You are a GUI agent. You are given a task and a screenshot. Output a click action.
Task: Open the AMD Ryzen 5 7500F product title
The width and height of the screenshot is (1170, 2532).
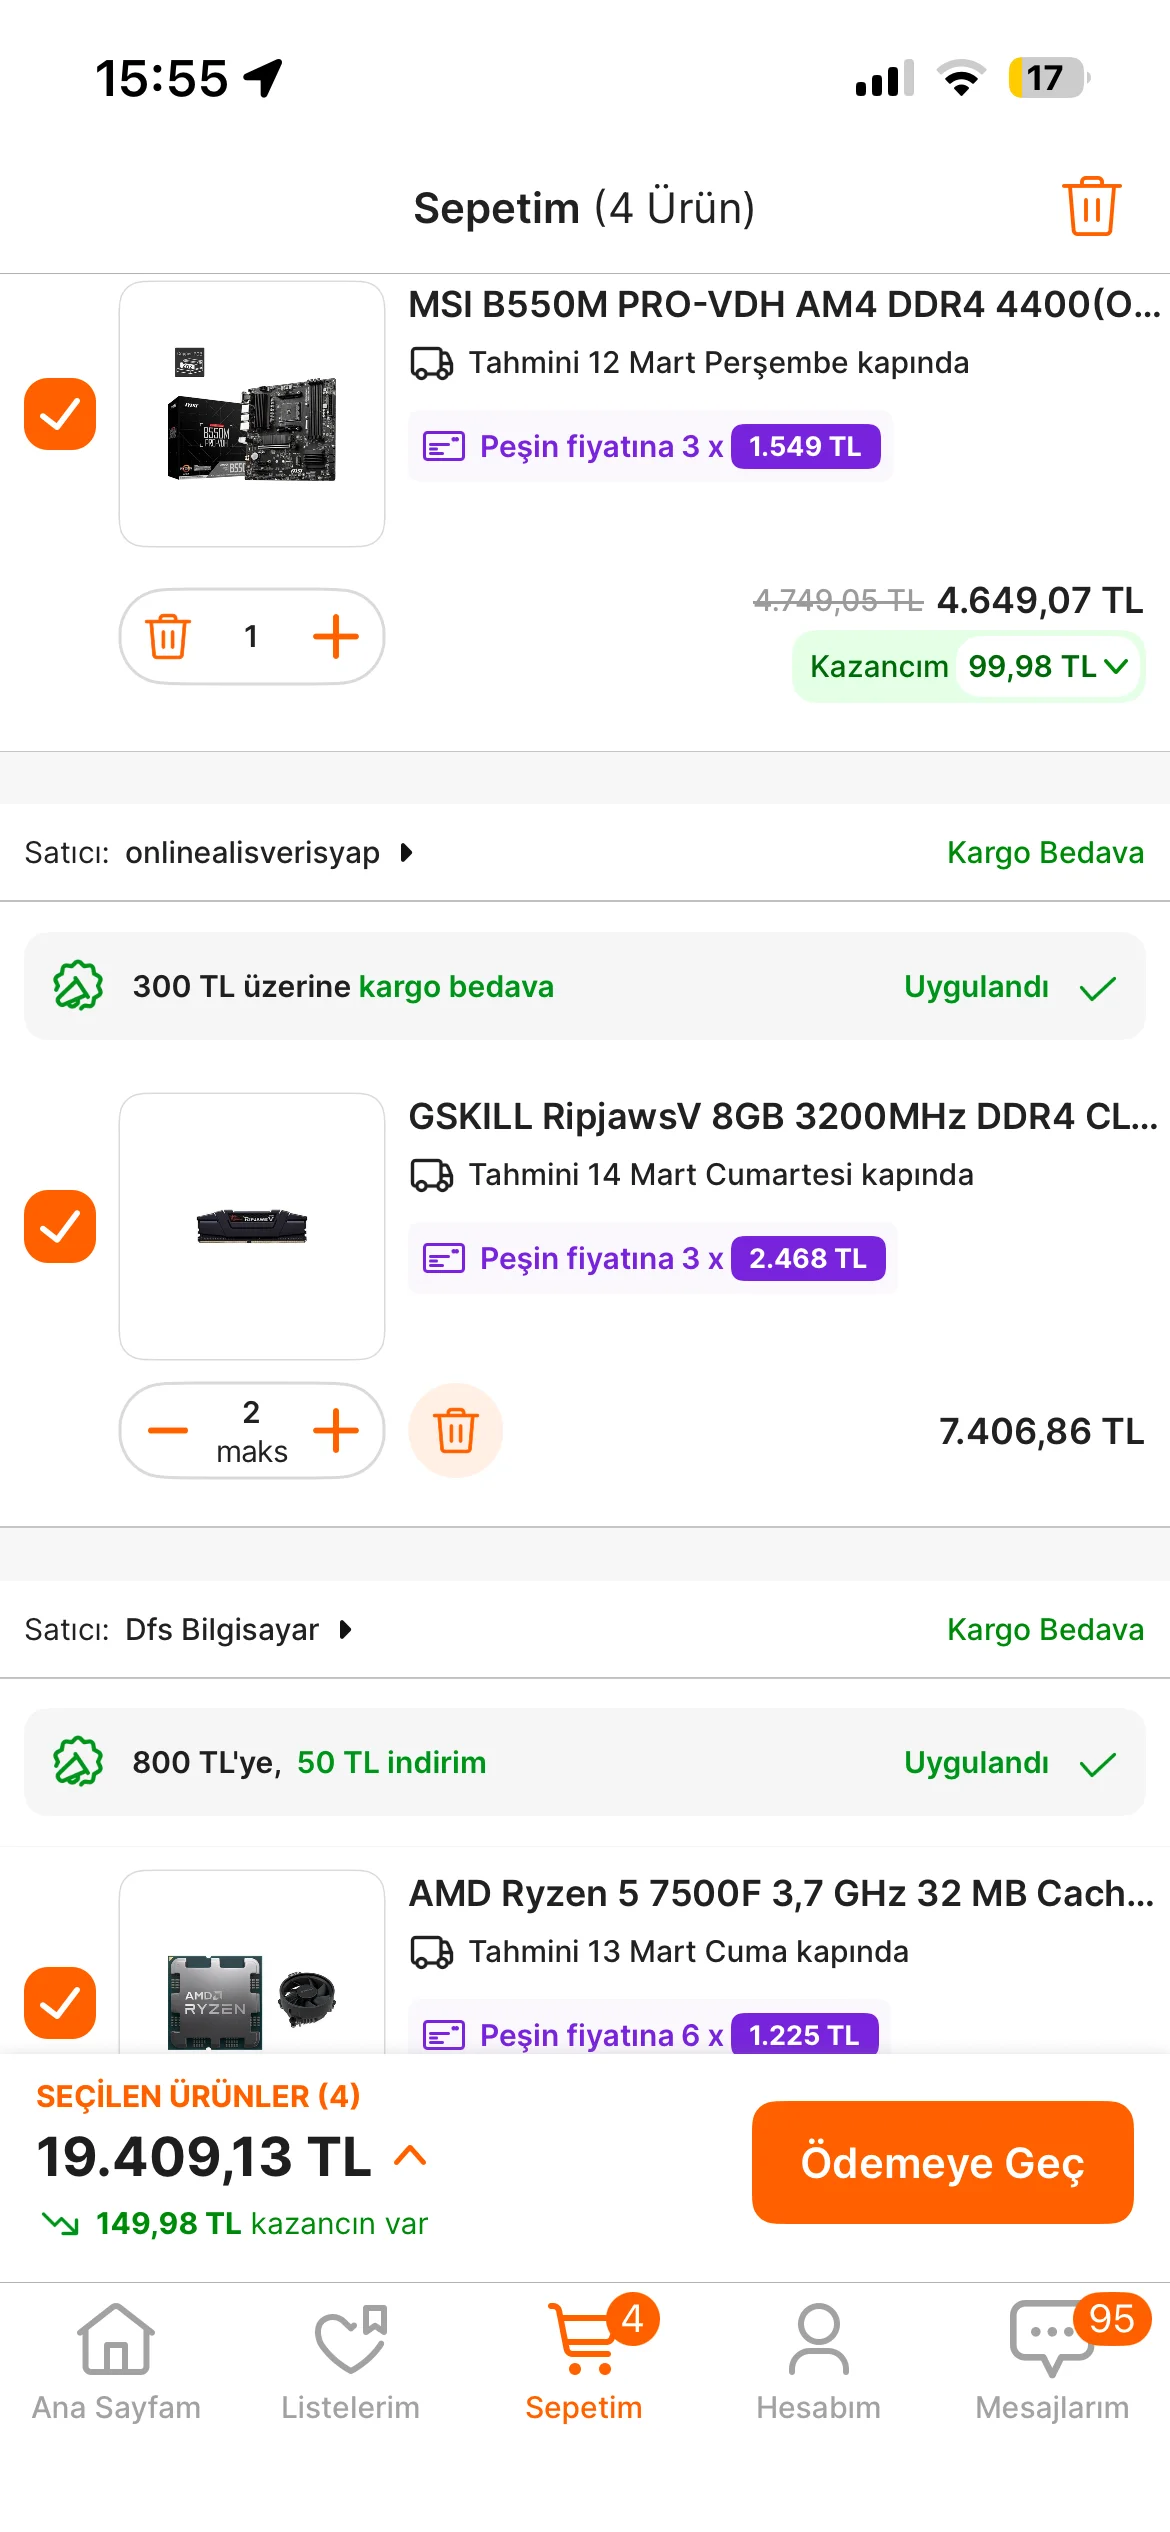(x=782, y=1893)
